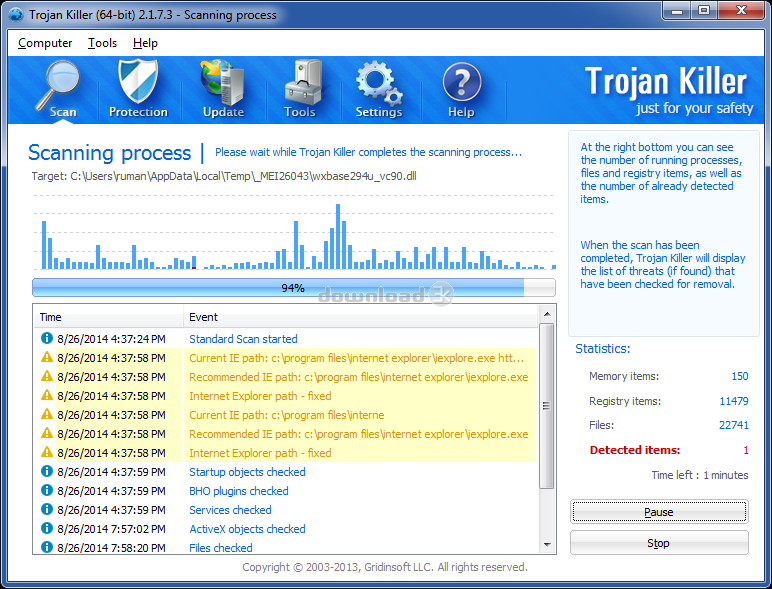This screenshot has width=772, height=589.
Task: Select the 'Startup objects checked' event
Action: click(247, 472)
